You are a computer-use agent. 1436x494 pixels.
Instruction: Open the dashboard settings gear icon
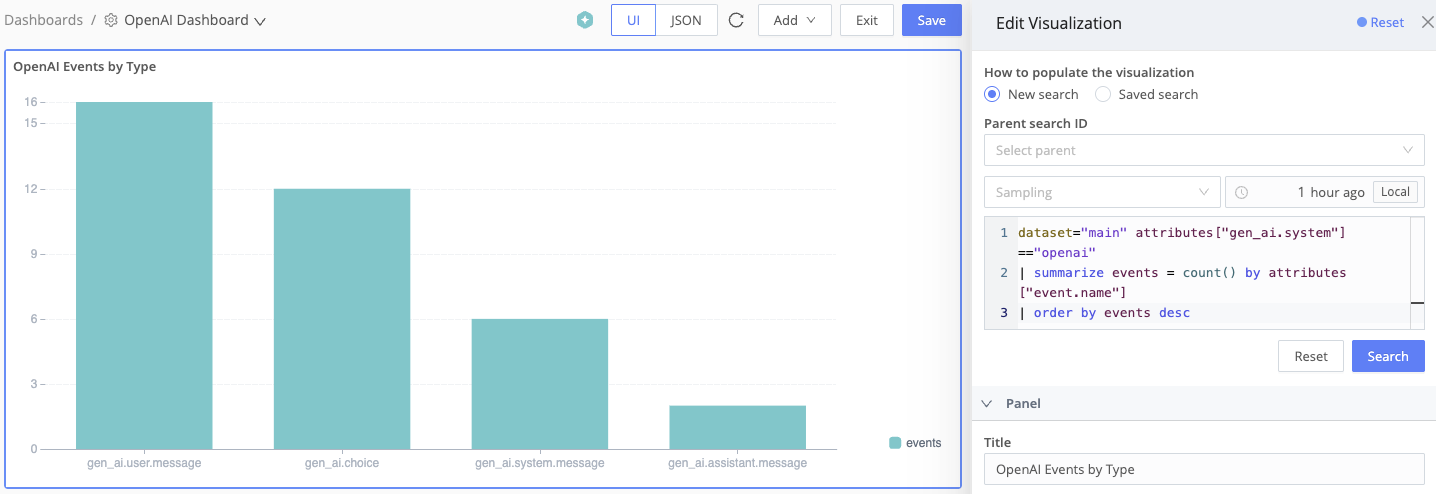click(111, 20)
